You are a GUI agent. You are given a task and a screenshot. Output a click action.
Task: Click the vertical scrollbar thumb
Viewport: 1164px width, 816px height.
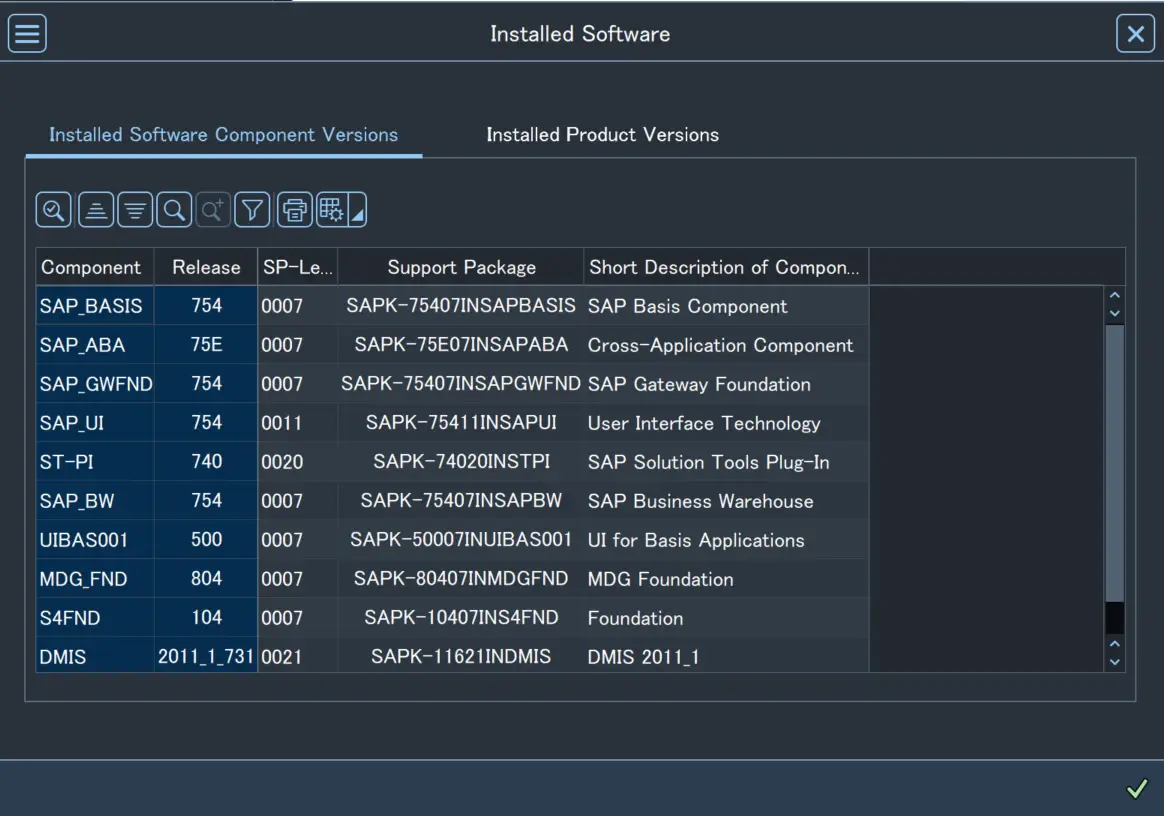[x=1114, y=463]
